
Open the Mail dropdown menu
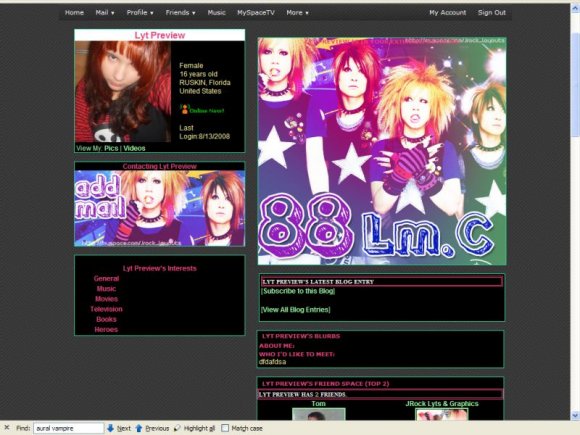[105, 13]
